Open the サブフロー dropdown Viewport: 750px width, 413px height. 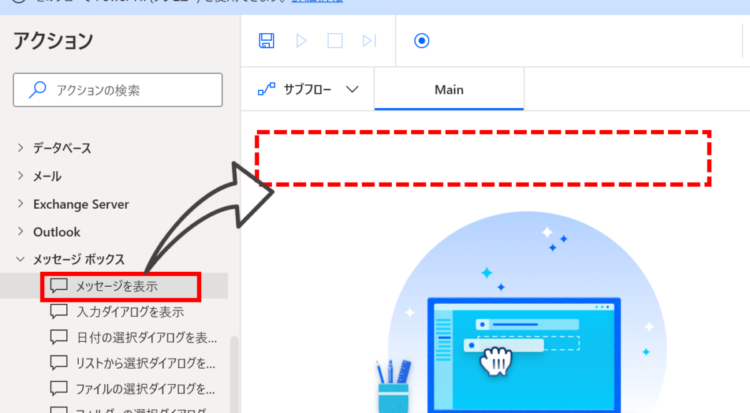[308, 89]
